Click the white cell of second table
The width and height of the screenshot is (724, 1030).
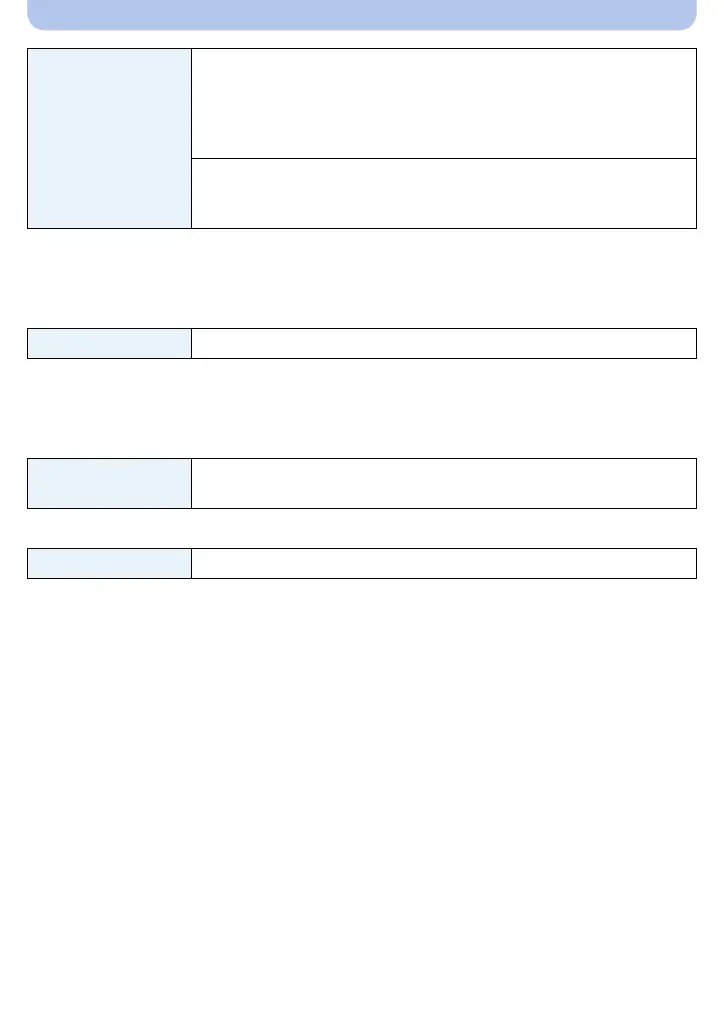pyautogui.click(x=443, y=344)
